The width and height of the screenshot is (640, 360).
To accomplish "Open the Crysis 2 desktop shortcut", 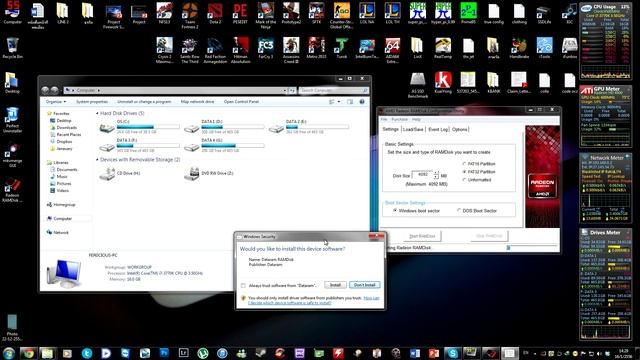I will 164,51.
